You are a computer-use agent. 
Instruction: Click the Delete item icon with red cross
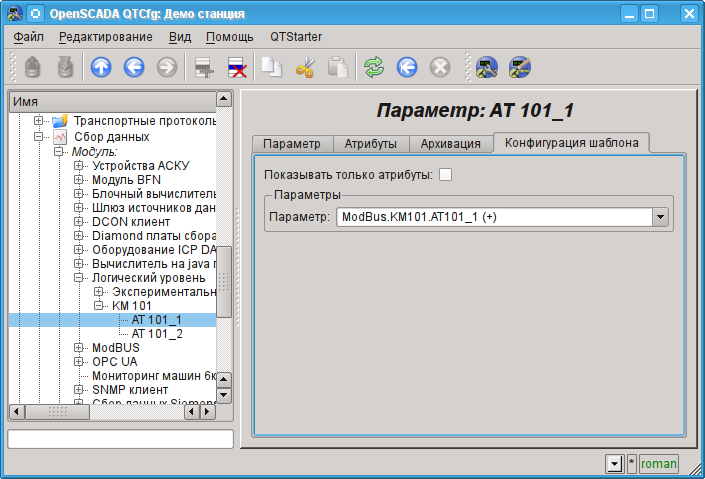[238, 67]
